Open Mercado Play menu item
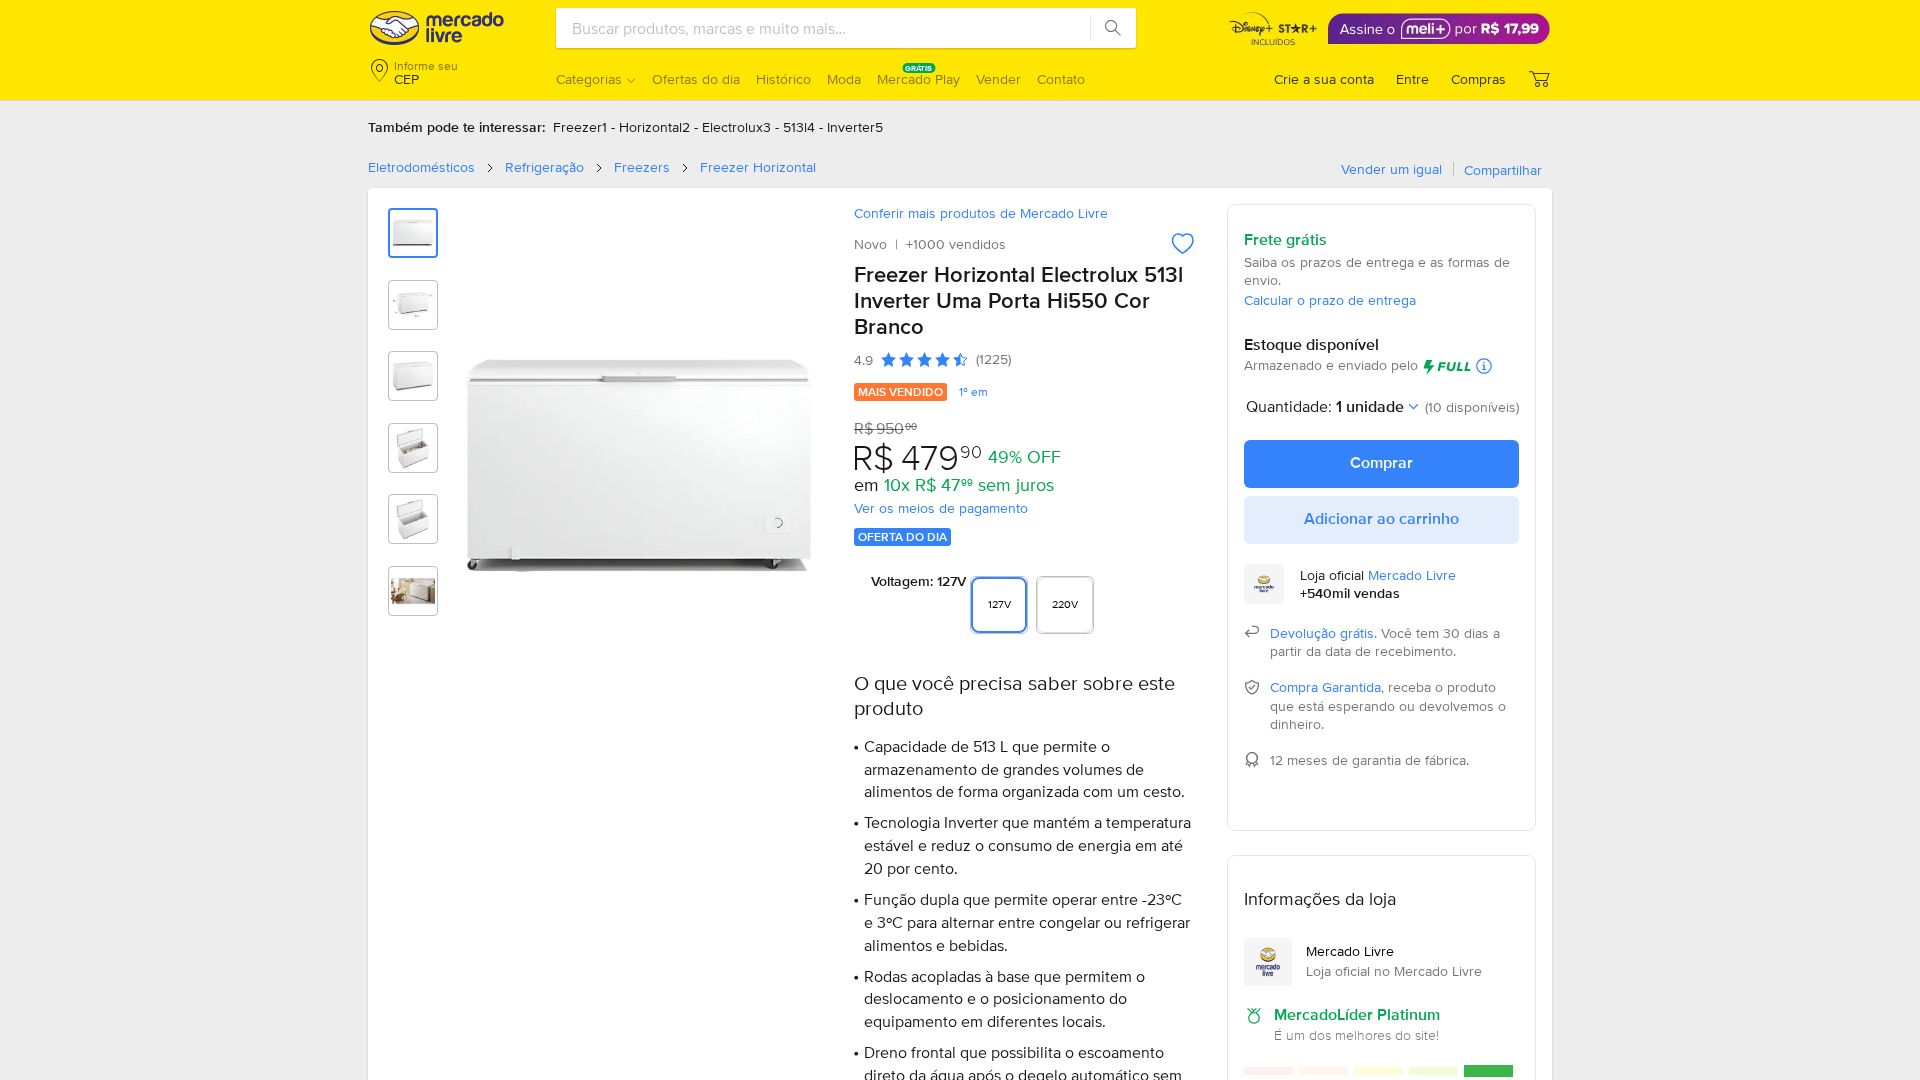 coord(918,80)
